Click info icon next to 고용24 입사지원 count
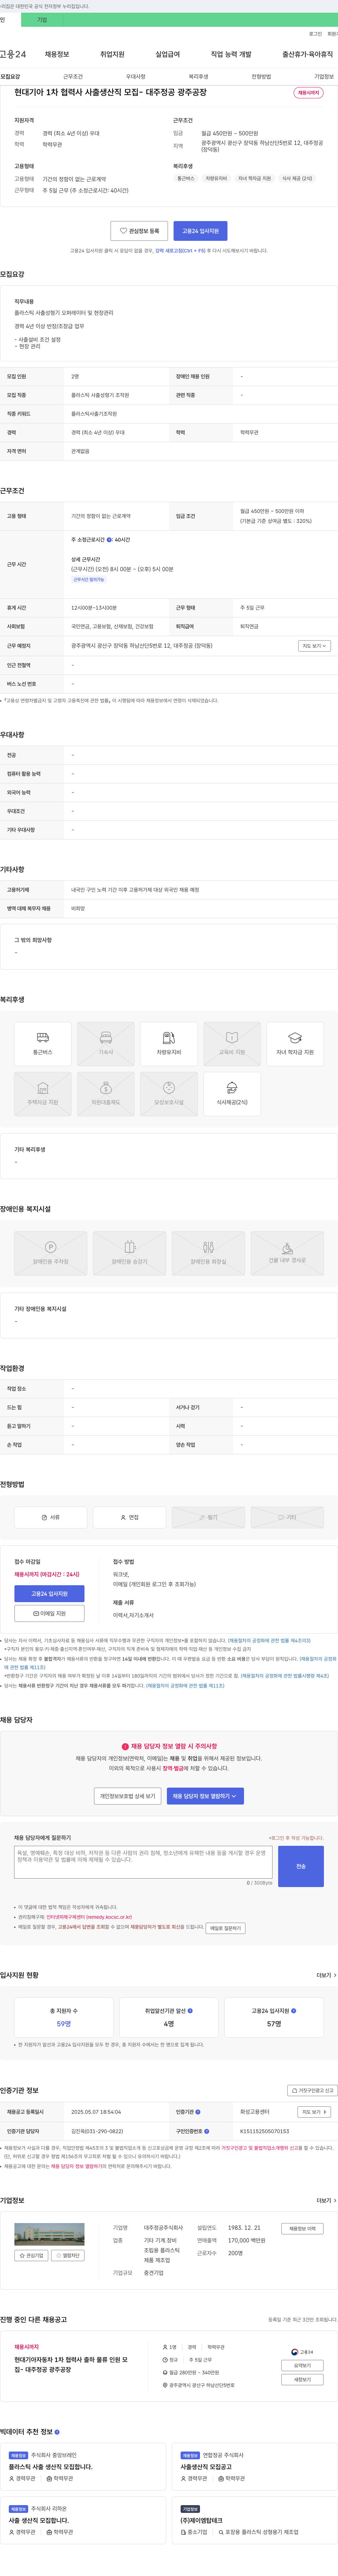The image size is (338, 2576). (293, 2010)
